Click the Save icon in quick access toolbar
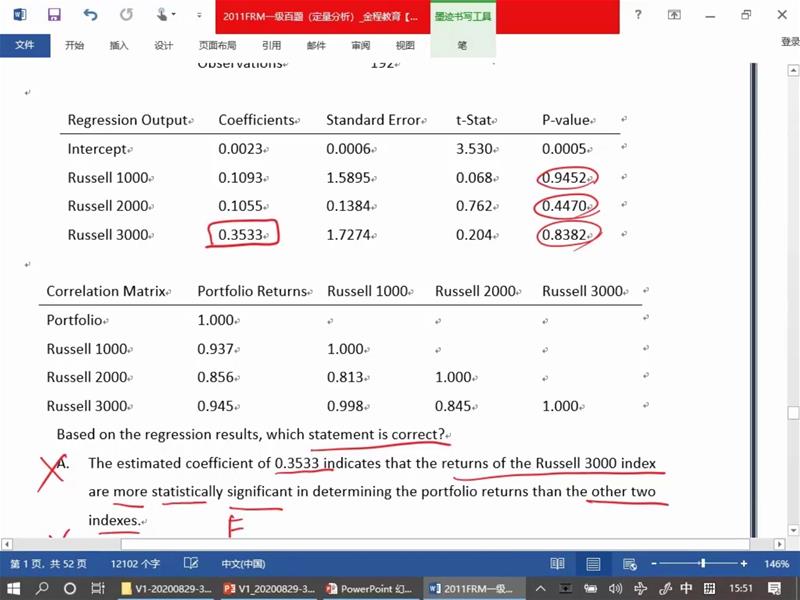Viewport: 800px width, 600px height. (55, 15)
